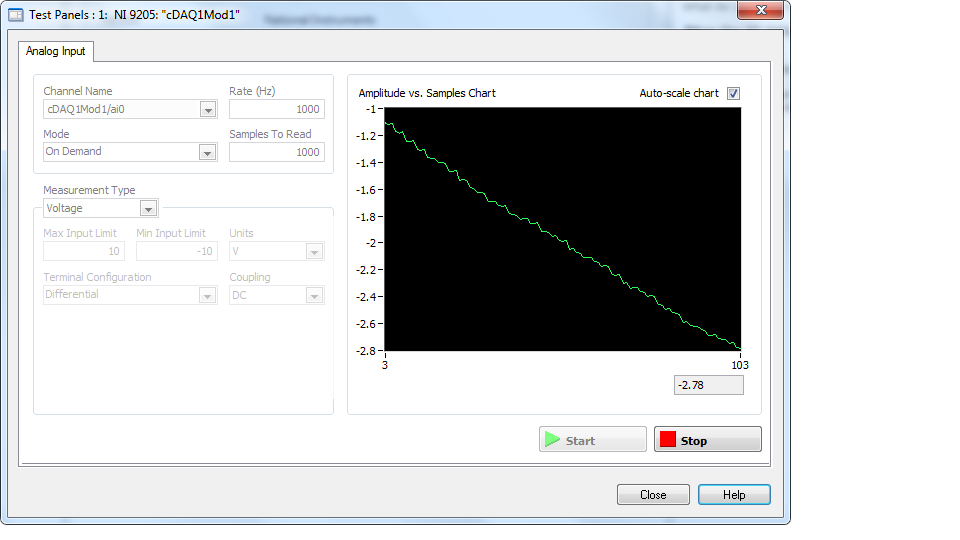Open the Terminal Configuration dropdown

tap(208, 295)
